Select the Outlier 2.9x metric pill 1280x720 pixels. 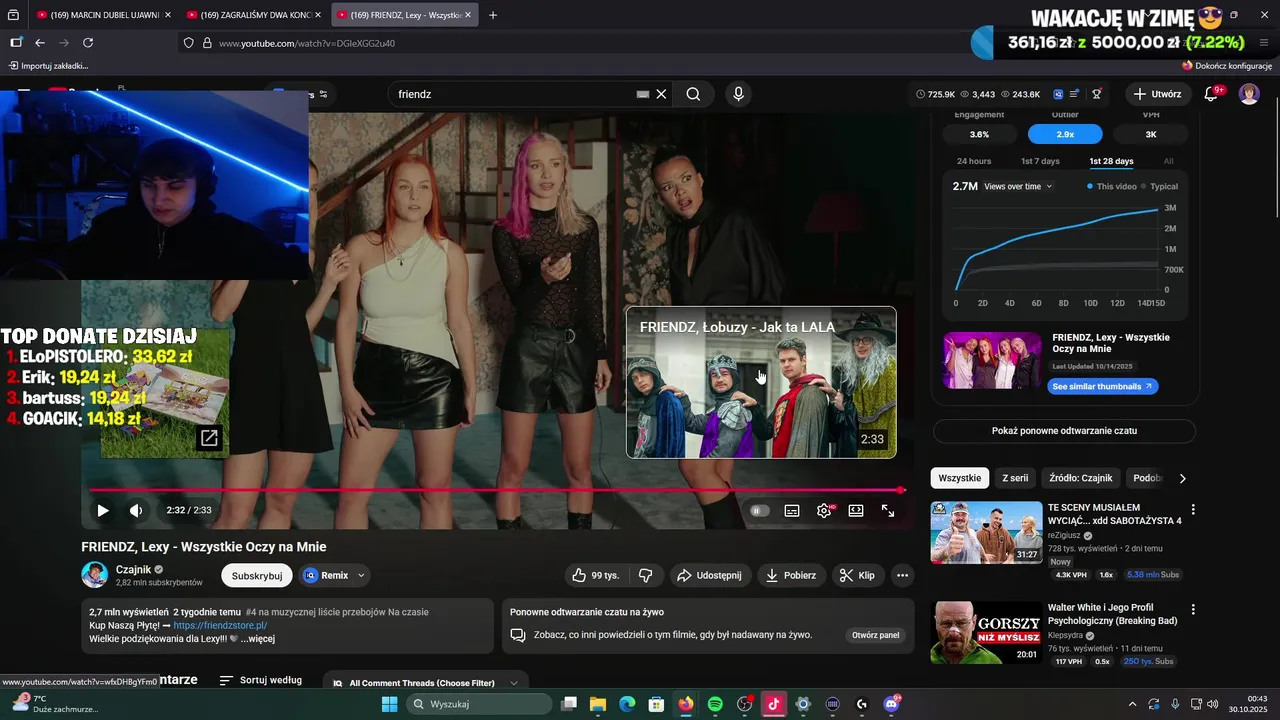pos(1065,134)
